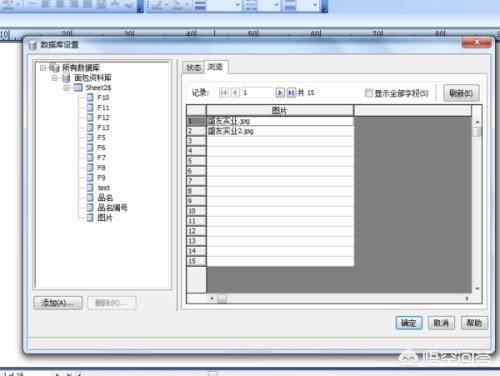The image size is (500, 376).
Task: Select the 图片 field in the tree
Action: click(x=105, y=218)
